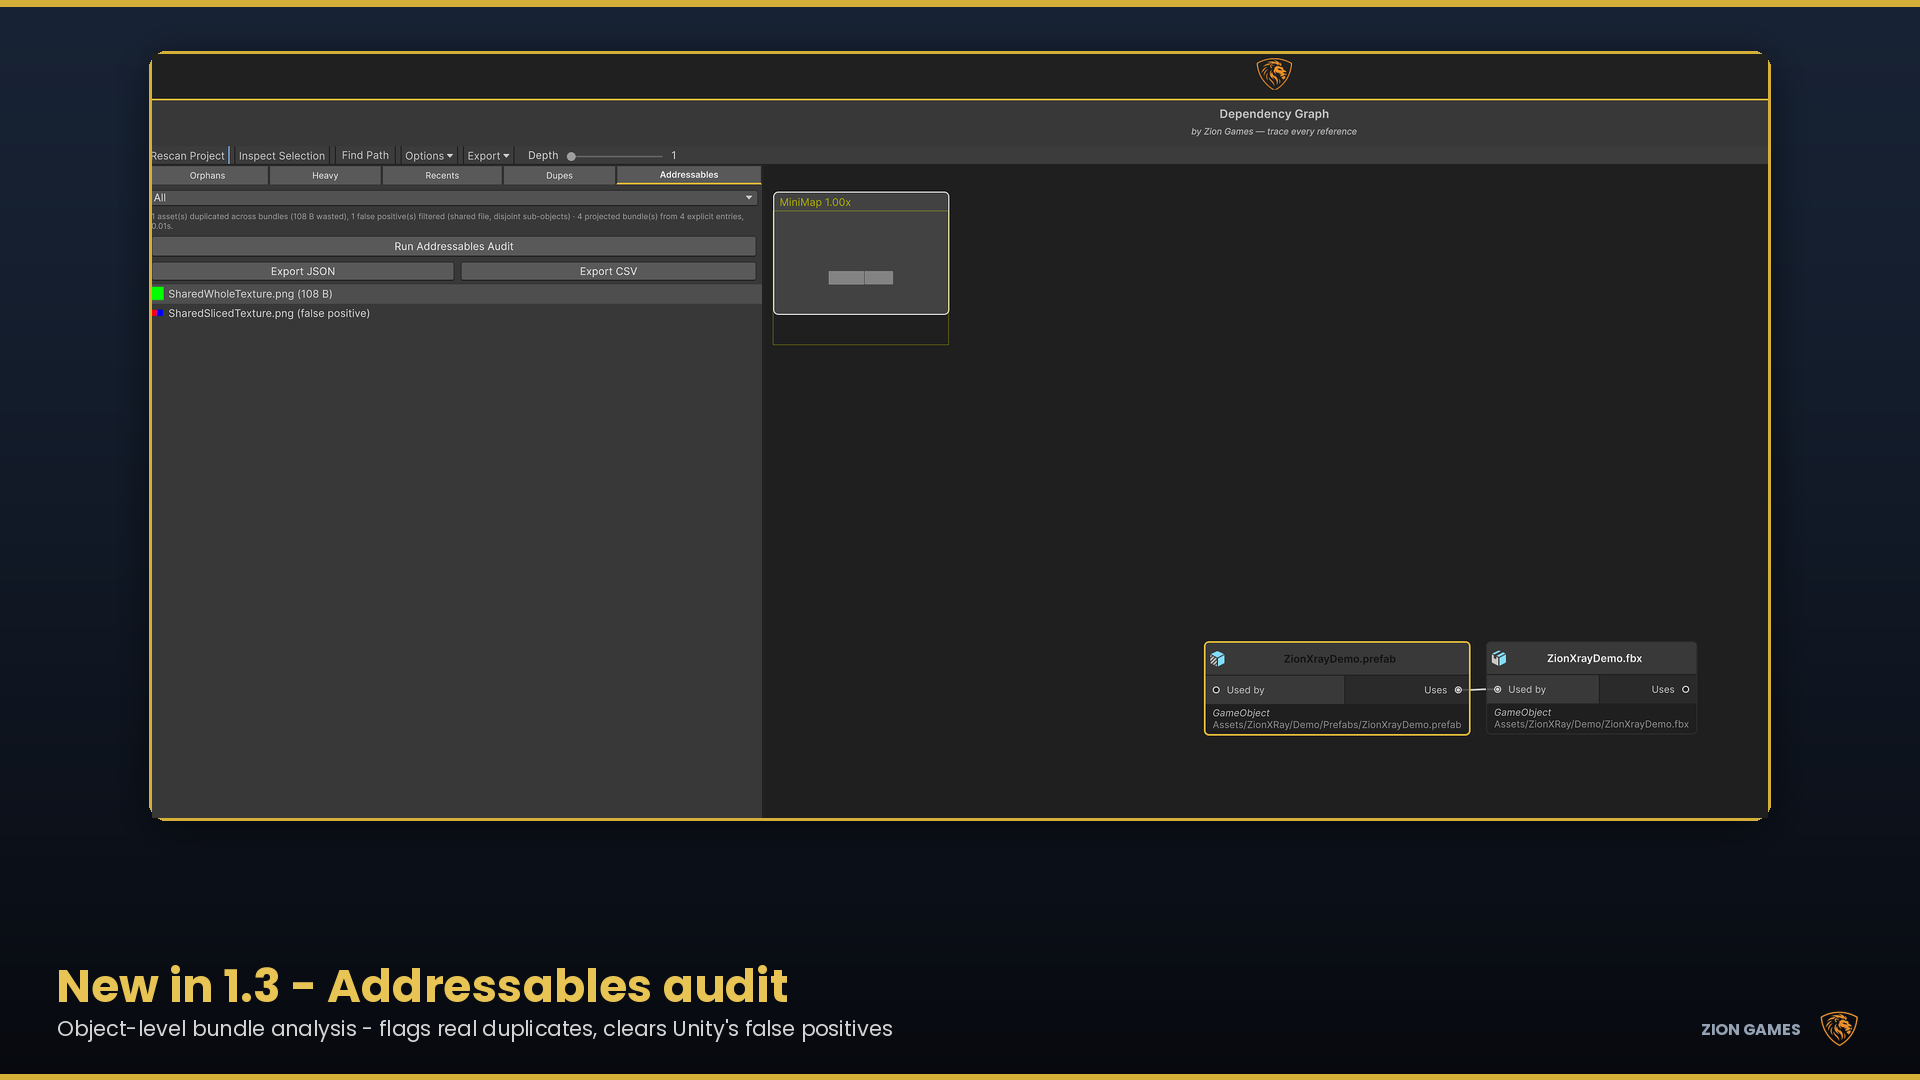Switch to the Heavy tab

pos(325,176)
